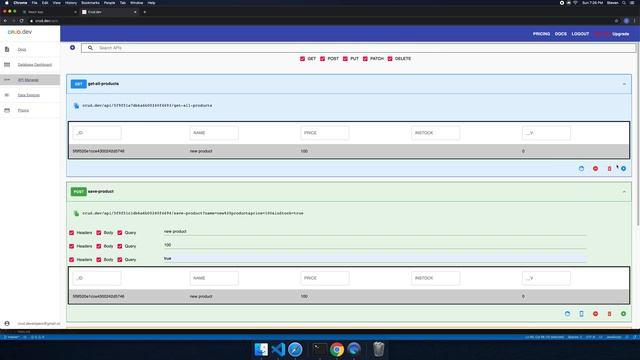Click the Docs sidebar document icon

[x=7, y=49]
